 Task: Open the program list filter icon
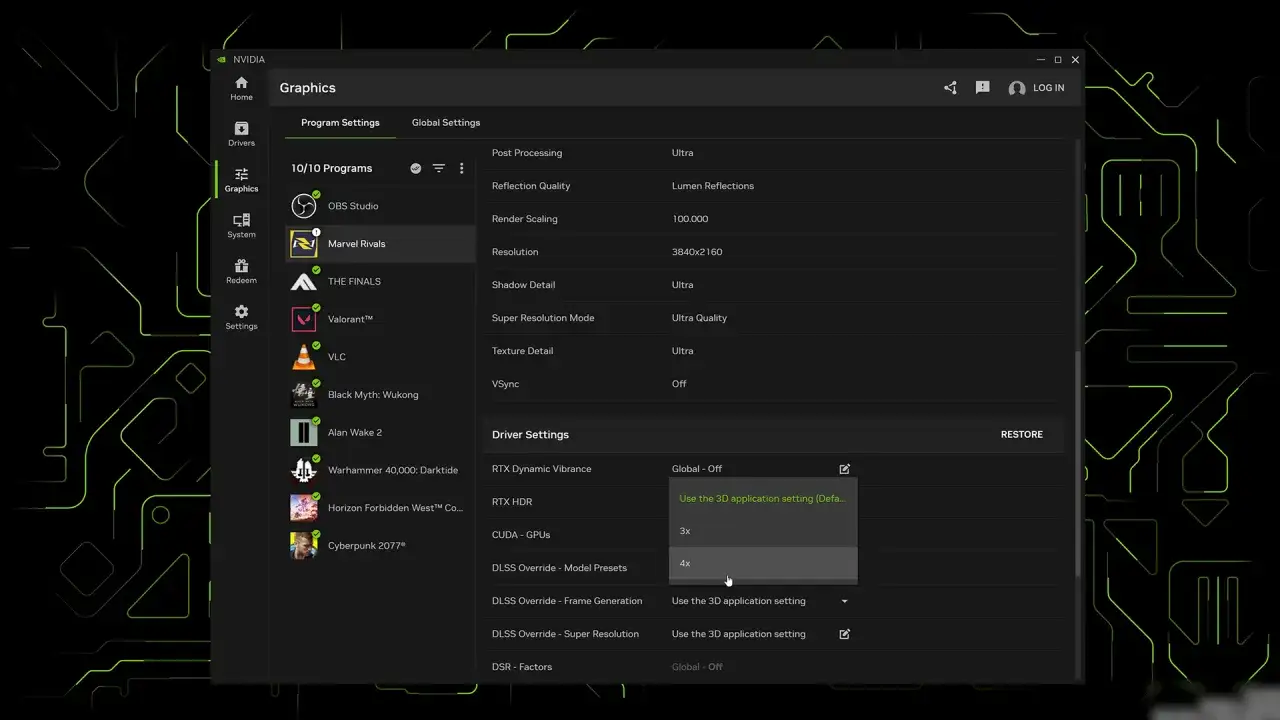(x=438, y=169)
